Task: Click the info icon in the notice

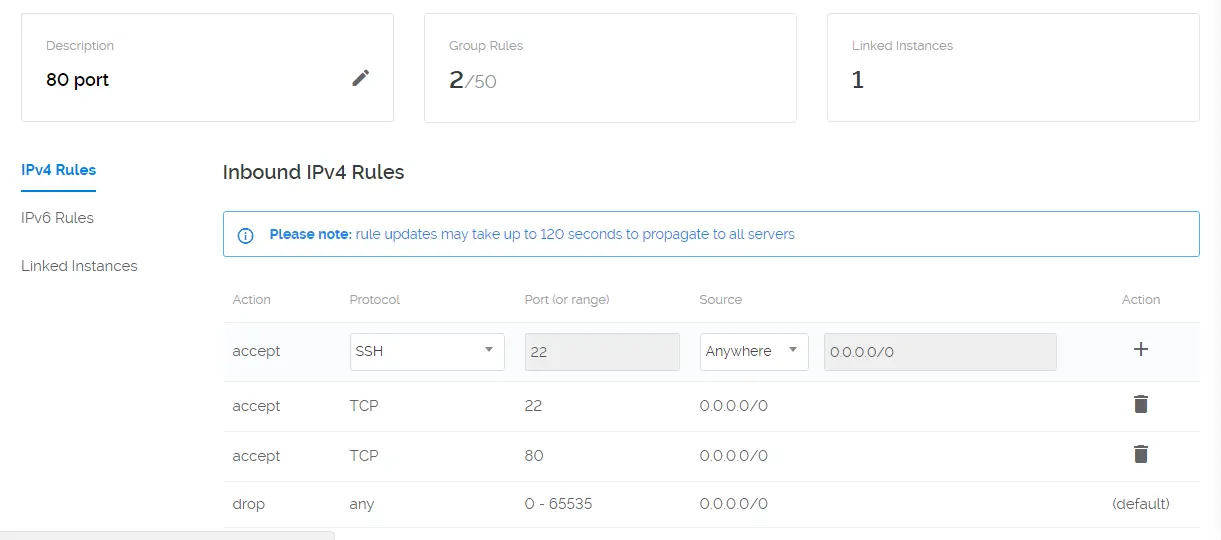Action: point(245,236)
